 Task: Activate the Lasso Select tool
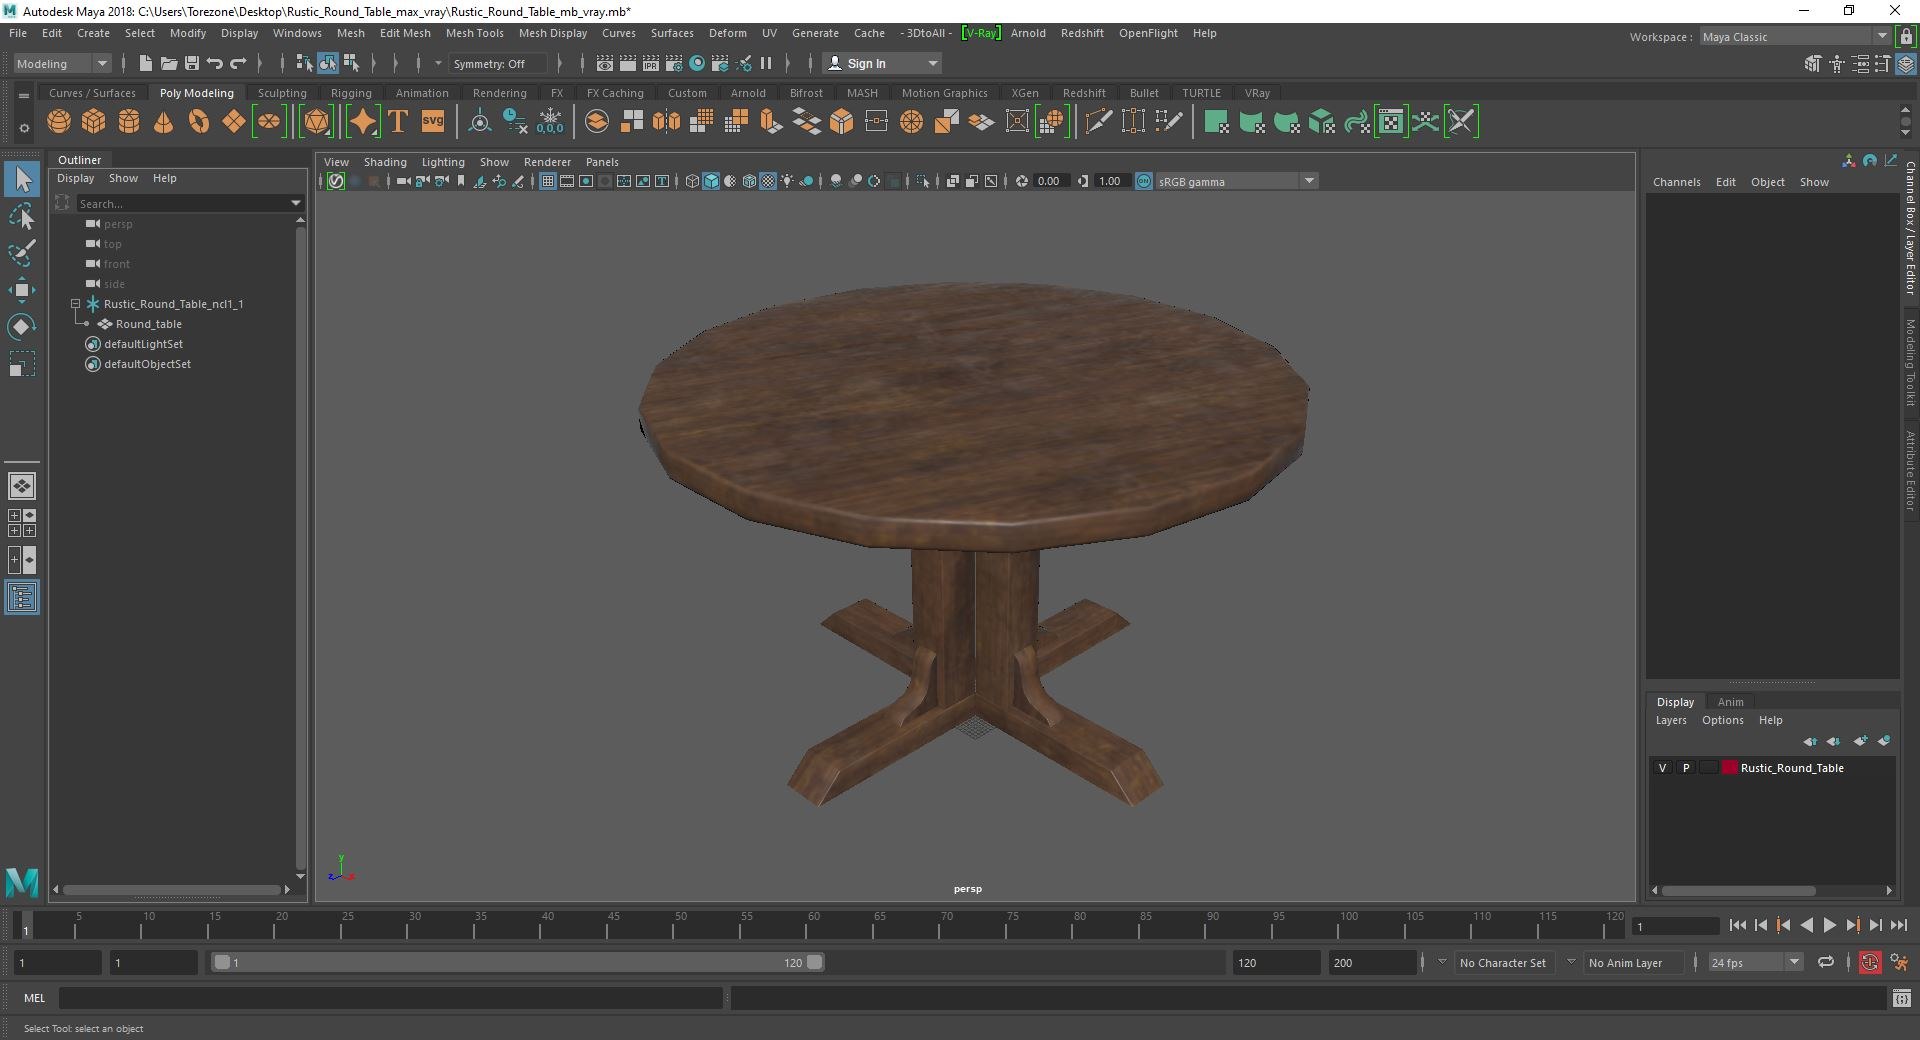22,216
